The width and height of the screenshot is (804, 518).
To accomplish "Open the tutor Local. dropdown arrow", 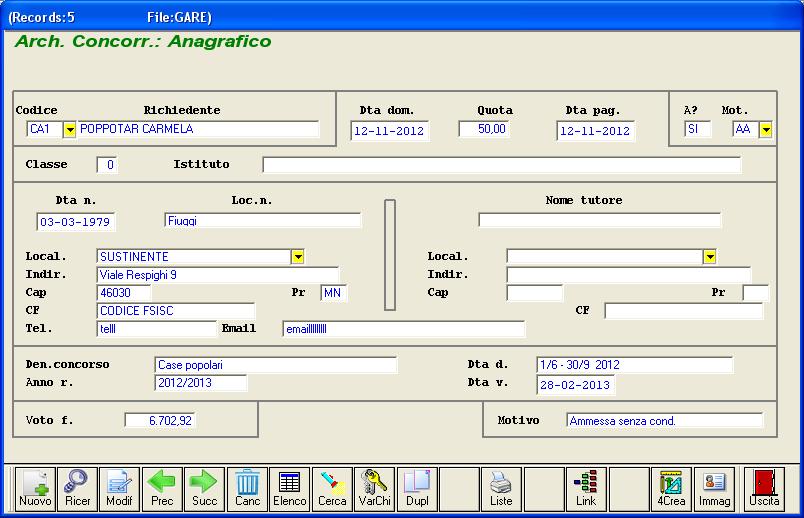I will [709, 256].
